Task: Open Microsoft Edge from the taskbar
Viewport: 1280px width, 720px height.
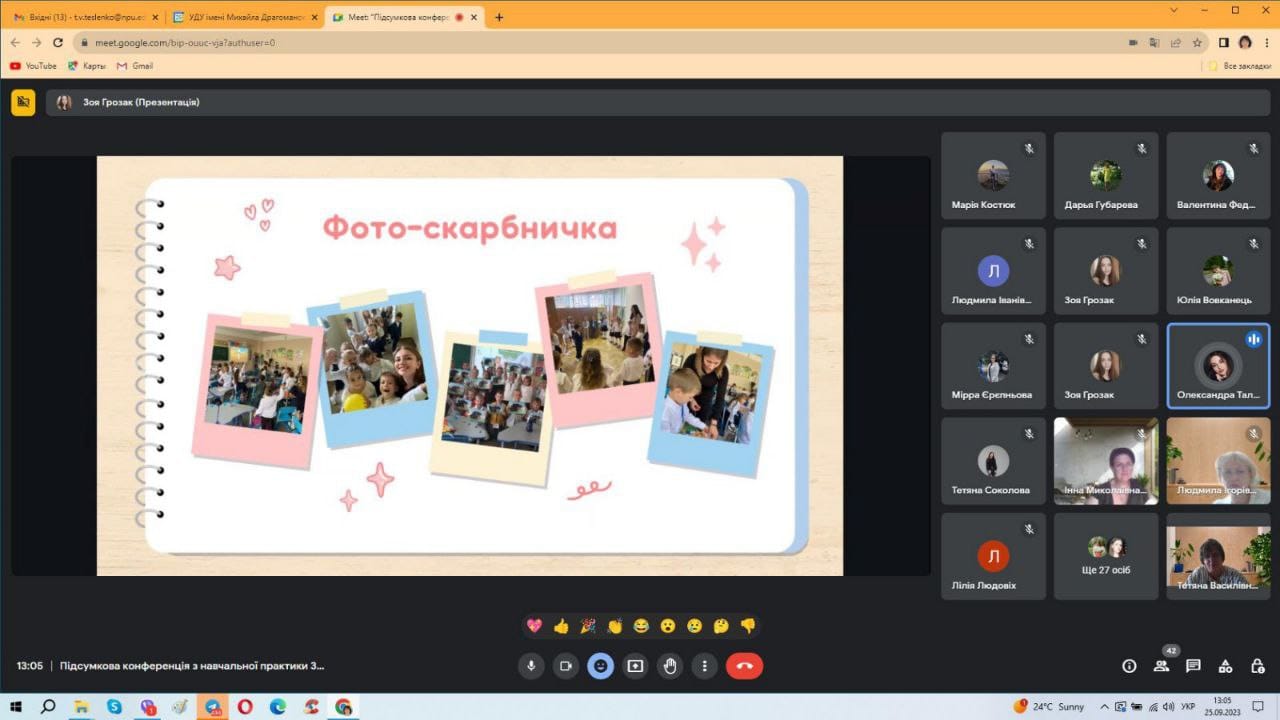Action: (278, 706)
